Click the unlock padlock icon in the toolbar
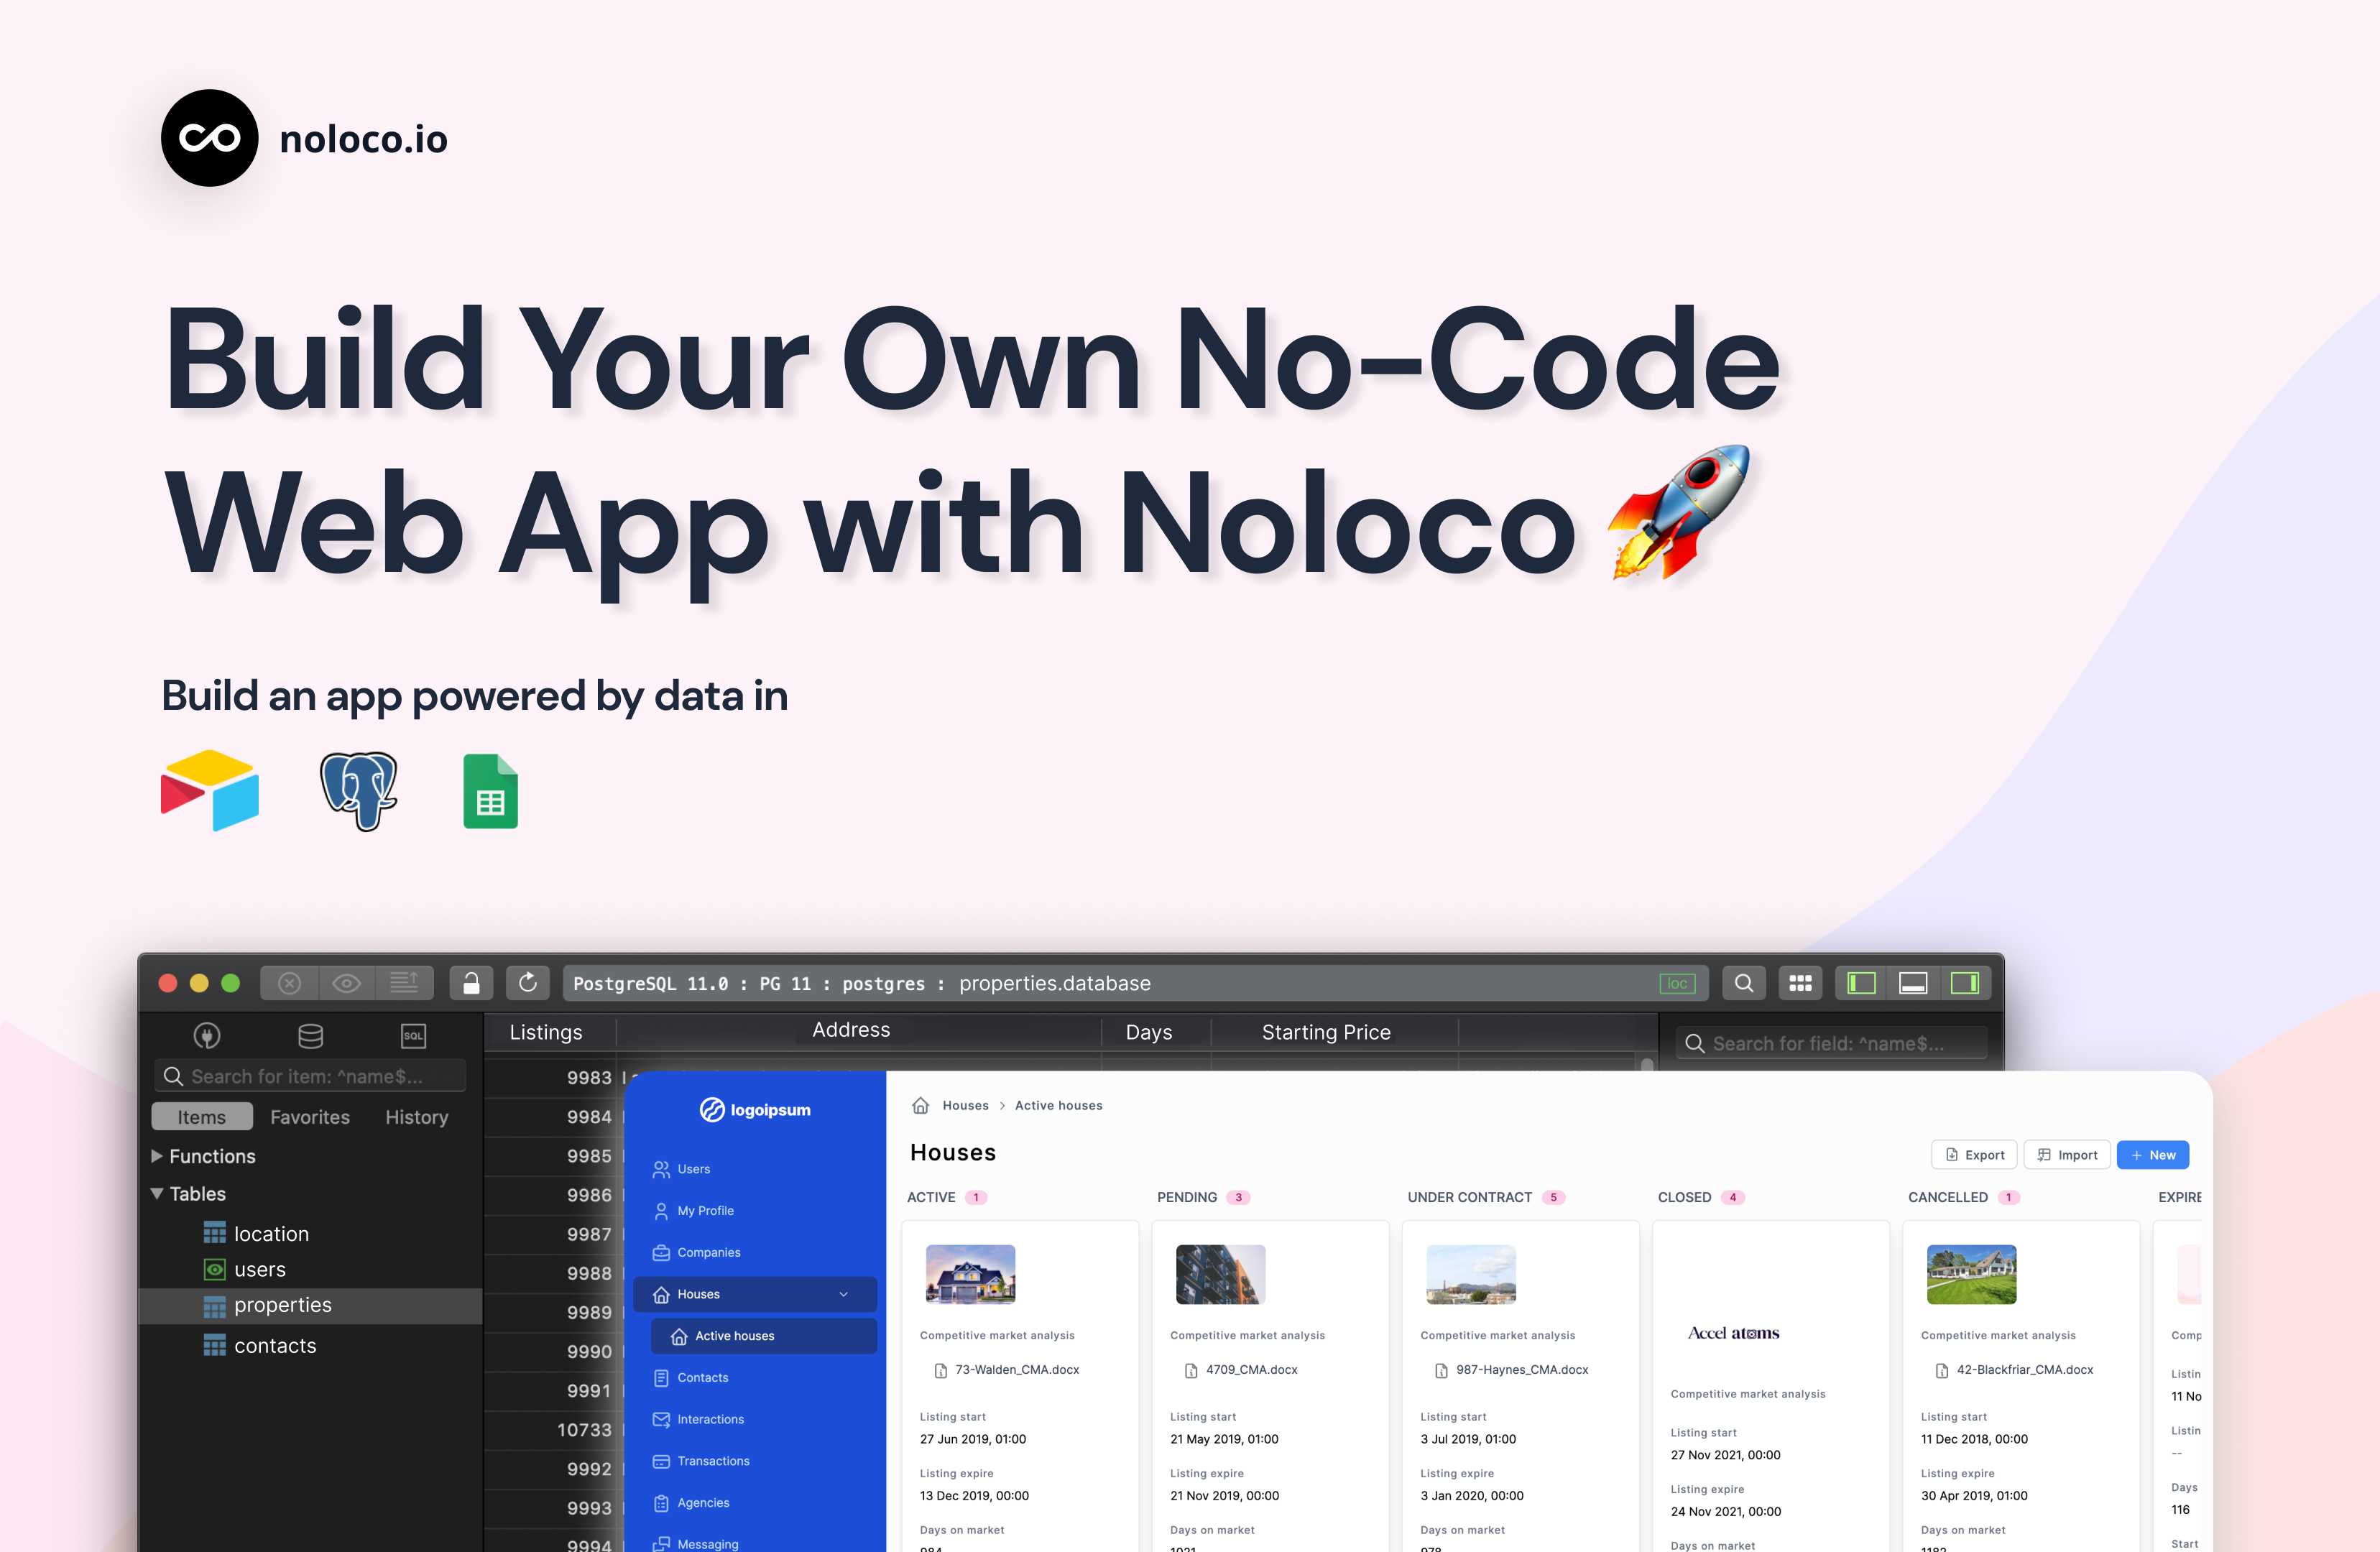The image size is (2380, 1552). (471, 982)
